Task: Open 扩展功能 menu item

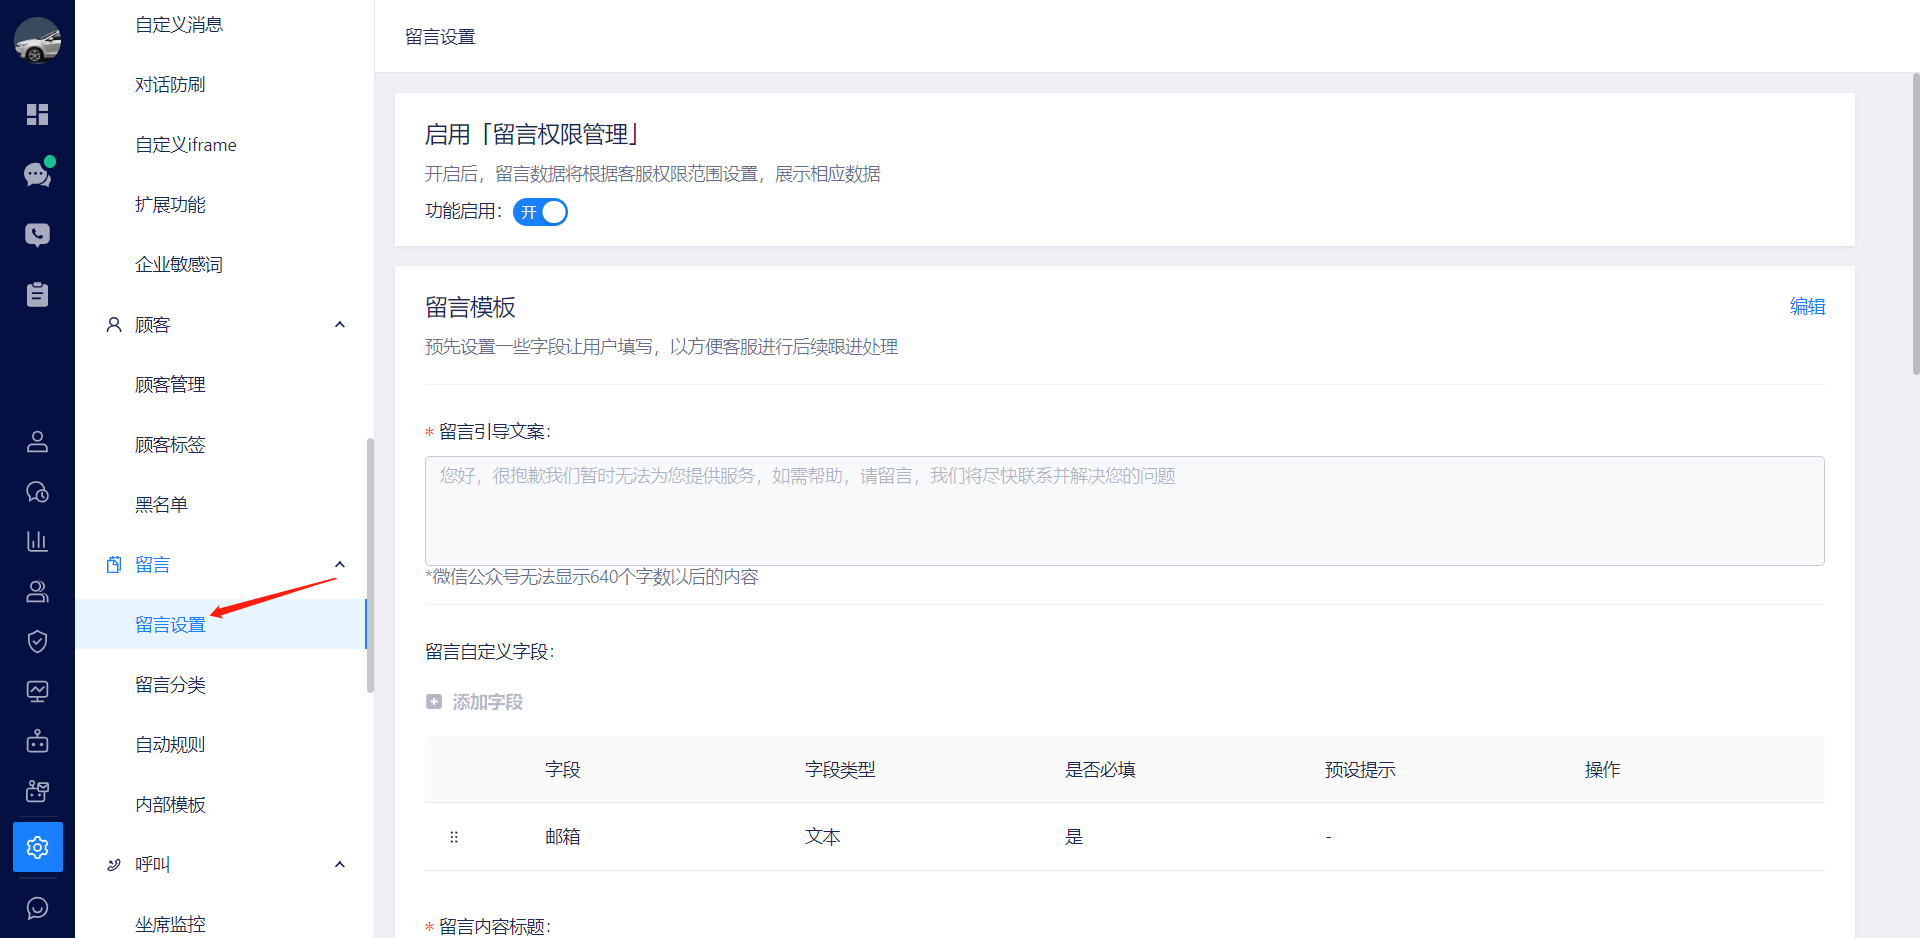Action: tap(170, 205)
